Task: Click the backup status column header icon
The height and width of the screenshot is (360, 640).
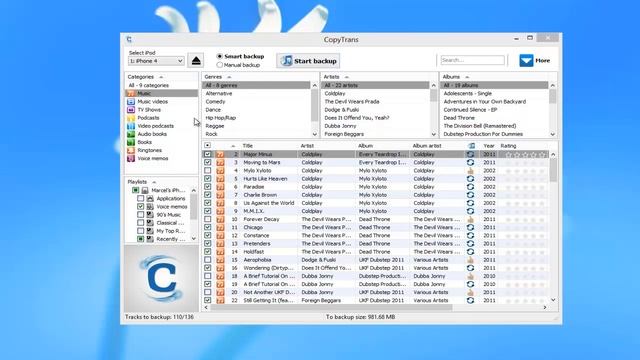Action: click(471, 146)
